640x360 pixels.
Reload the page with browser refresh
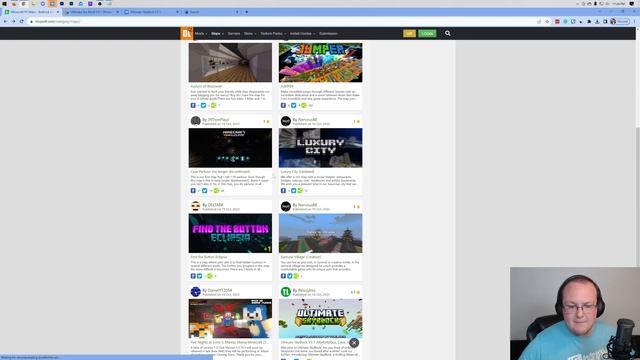[21, 21]
